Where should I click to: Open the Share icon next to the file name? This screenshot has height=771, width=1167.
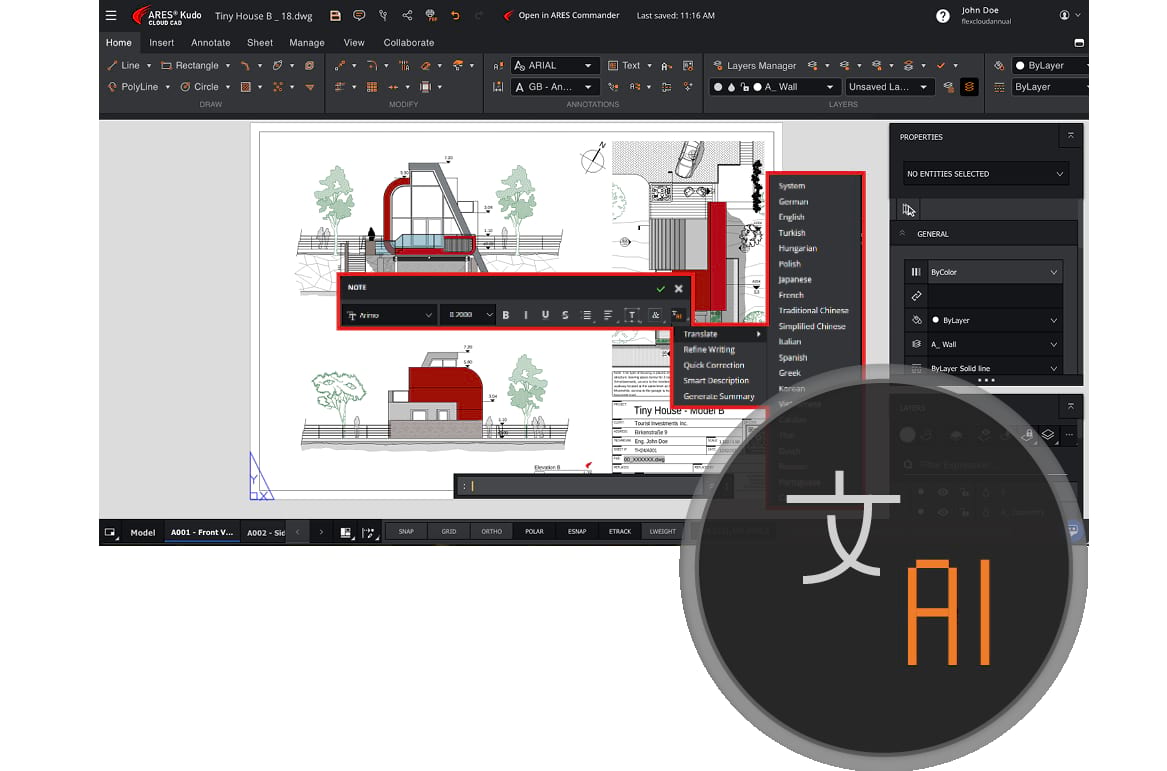tap(407, 15)
